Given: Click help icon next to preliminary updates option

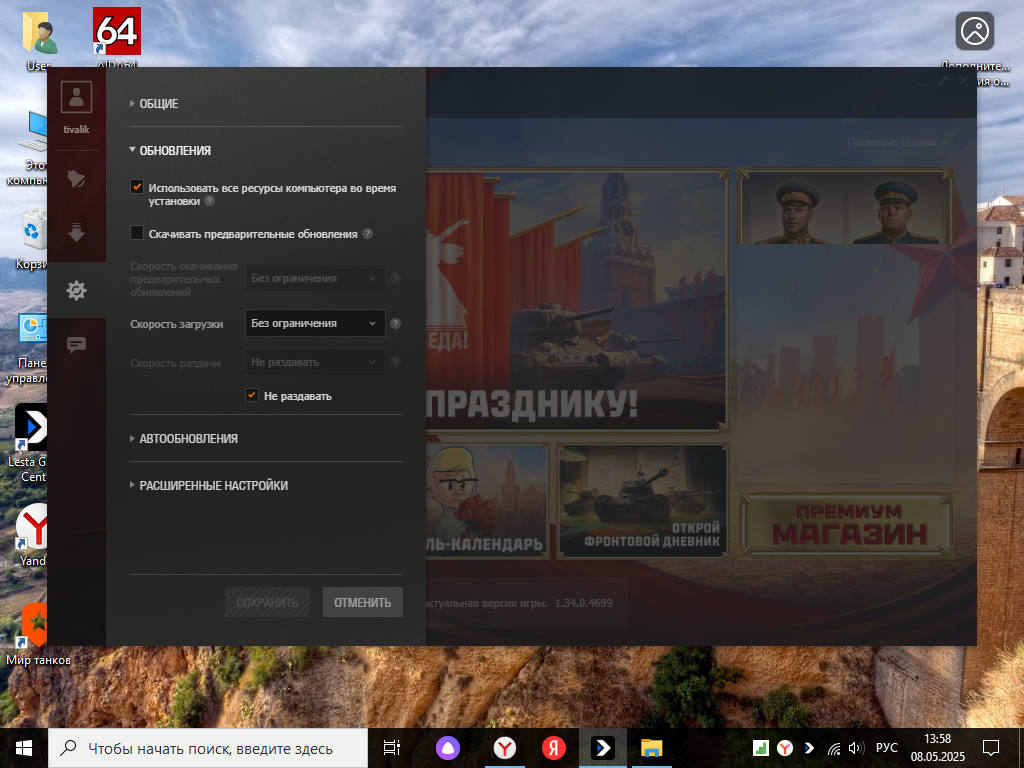Looking at the screenshot, I should [368, 233].
